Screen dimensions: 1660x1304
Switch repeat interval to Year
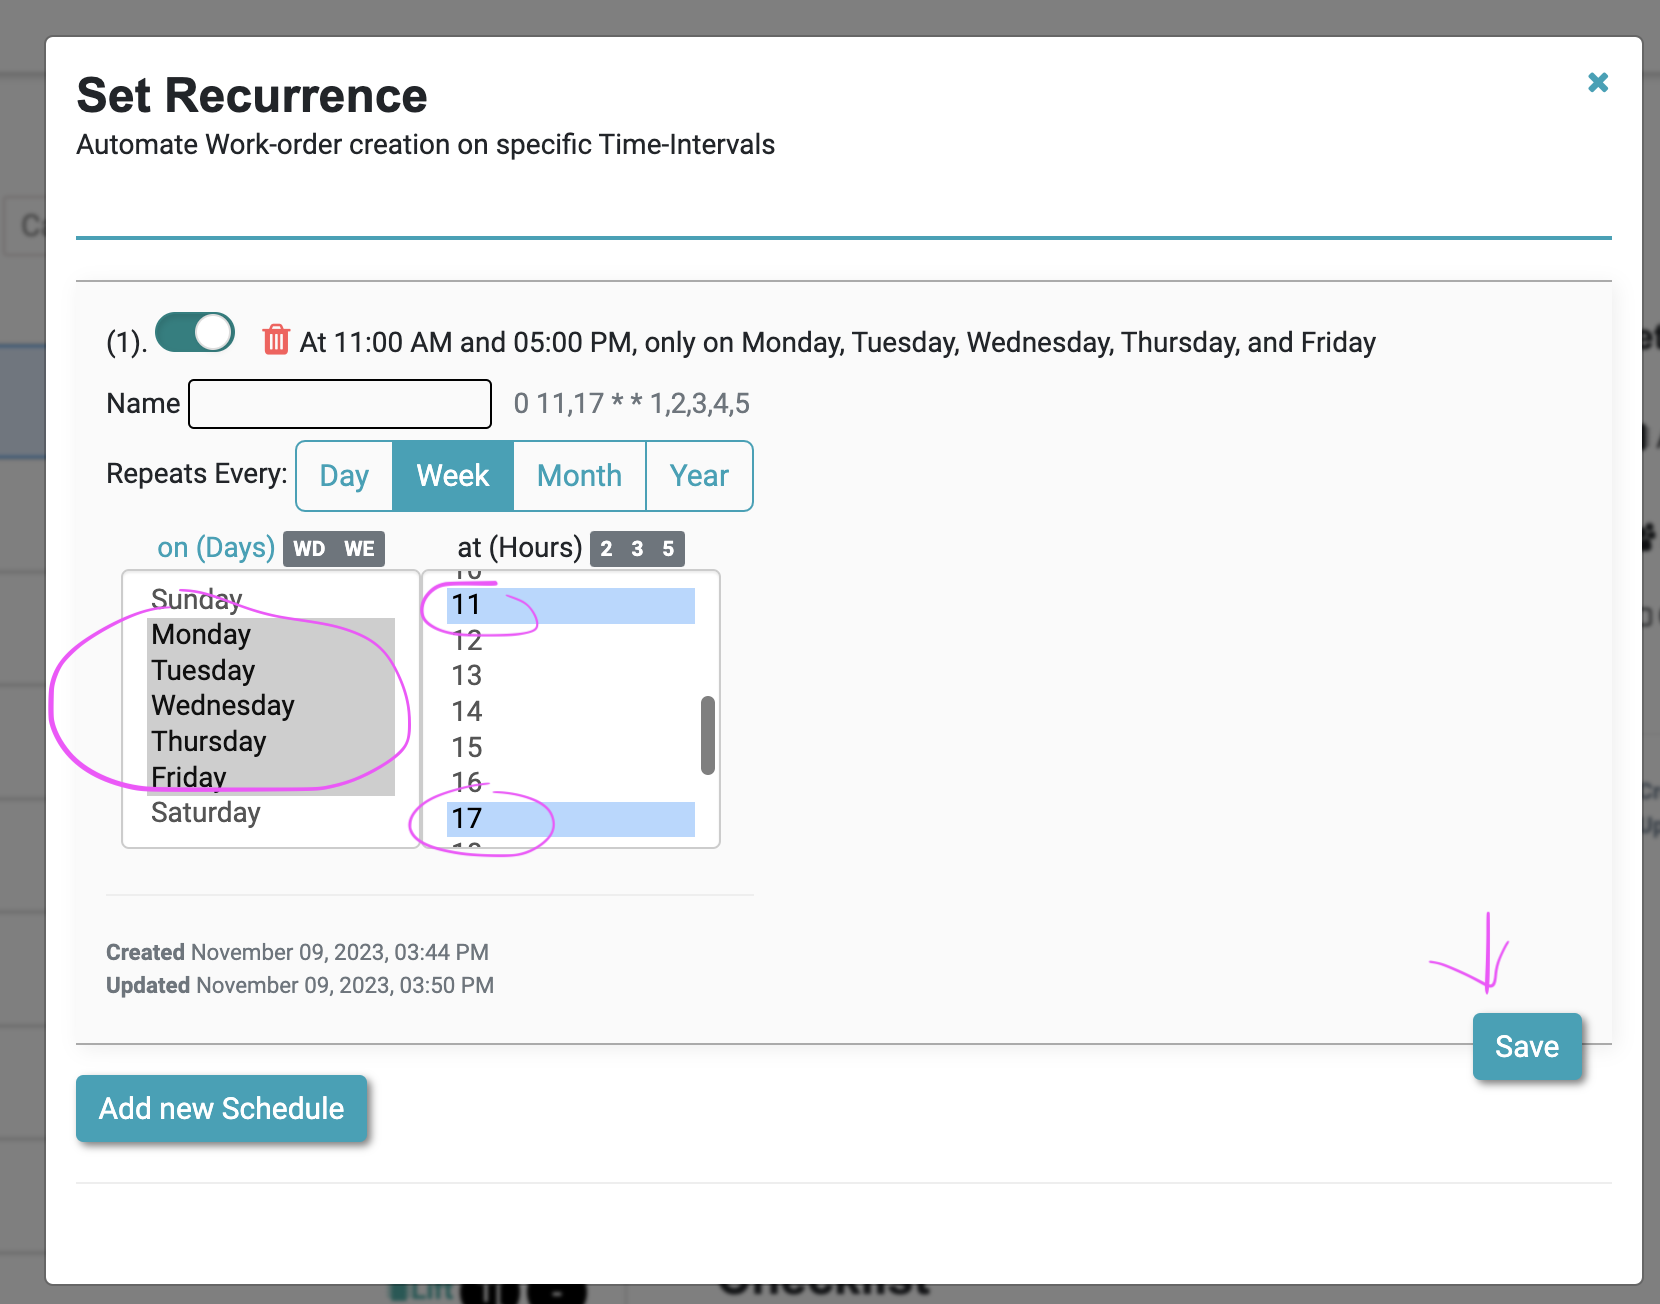tap(699, 476)
